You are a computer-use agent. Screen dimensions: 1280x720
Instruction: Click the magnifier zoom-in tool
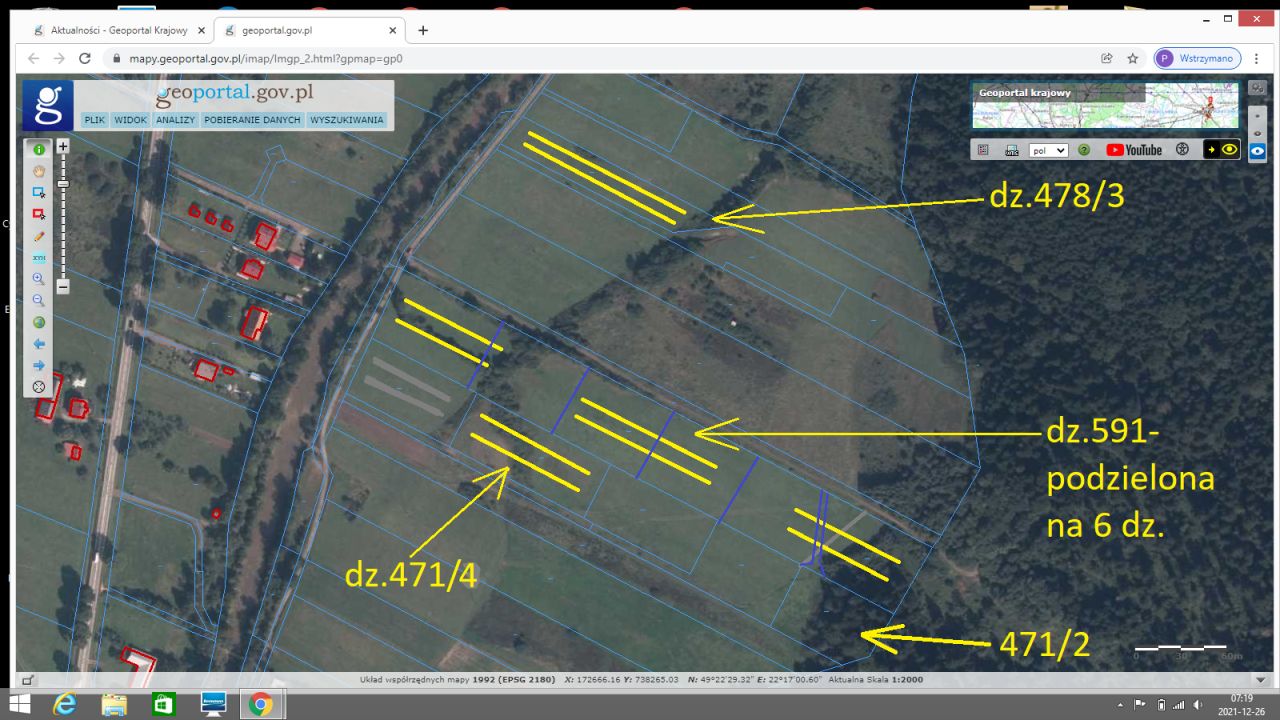[x=39, y=279]
